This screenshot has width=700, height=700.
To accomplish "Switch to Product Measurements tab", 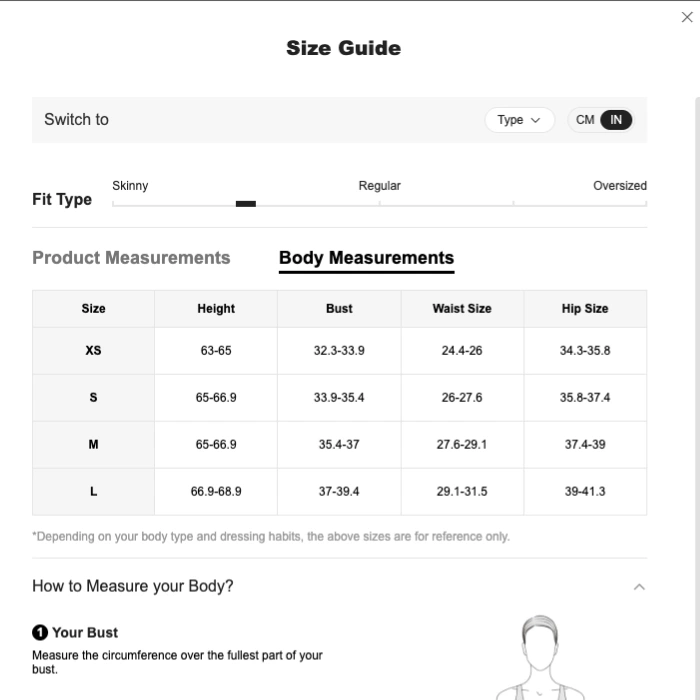I will click(x=131, y=258).
